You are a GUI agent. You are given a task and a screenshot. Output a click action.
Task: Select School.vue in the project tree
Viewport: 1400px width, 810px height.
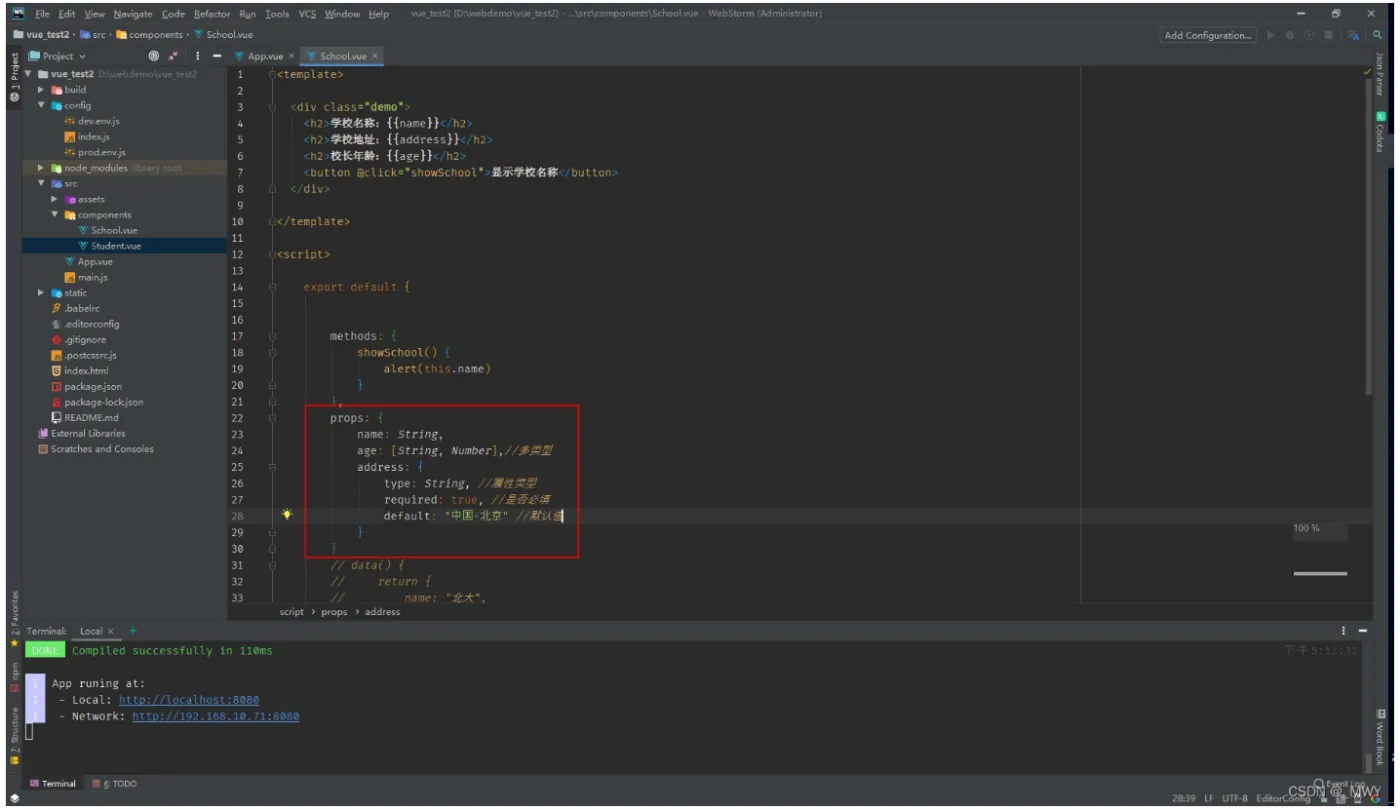114,230
